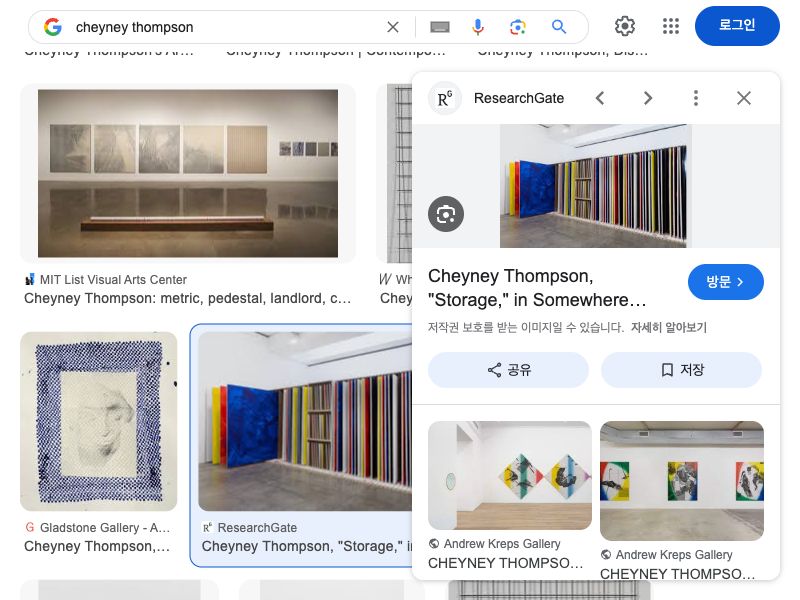Open Gladstone Gallery blue dotted frame image
Image resolution: width=800 pixels, height=600 pixels.
(x=98, y=421)
